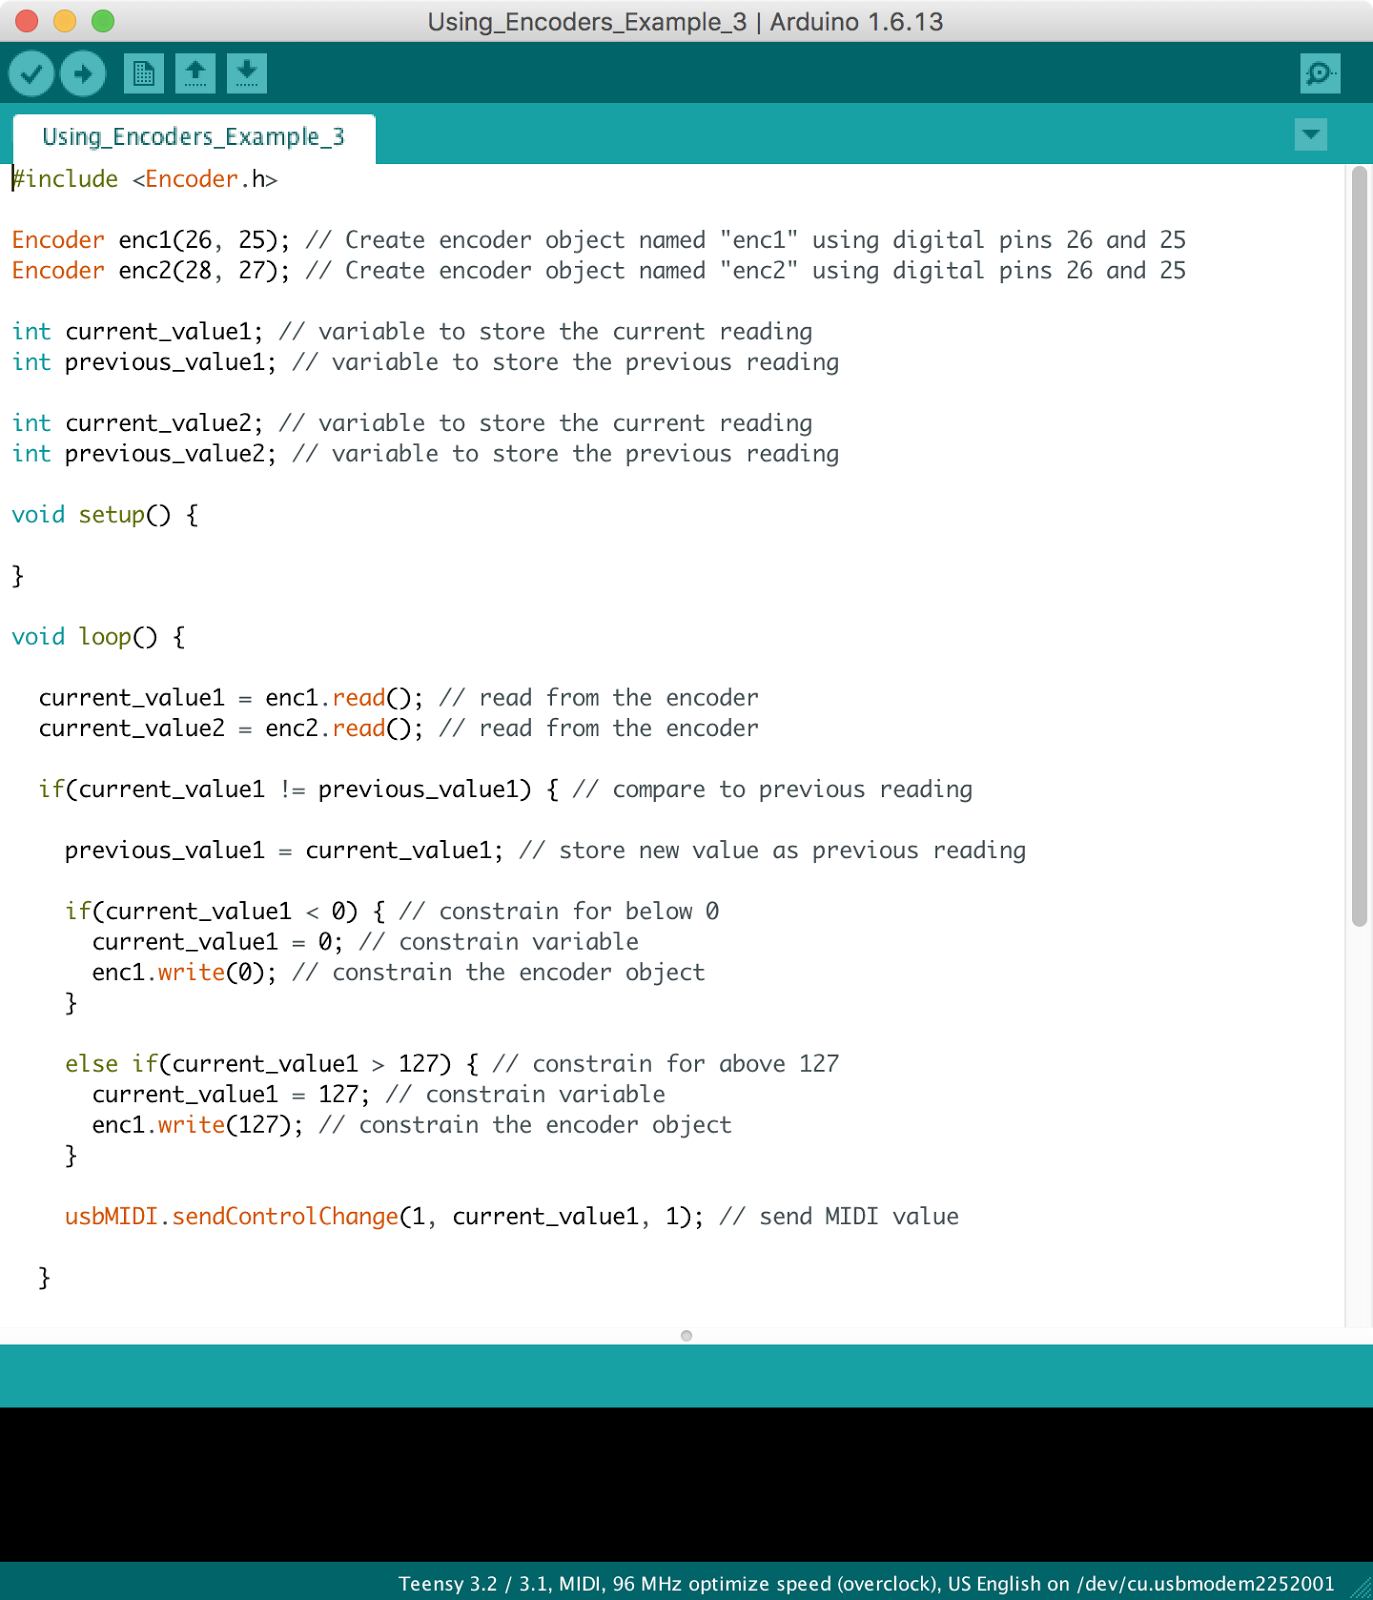The image size is (1373, 1600).
Task: Save the sketch with the down-arrow icon
Action: 247,73
